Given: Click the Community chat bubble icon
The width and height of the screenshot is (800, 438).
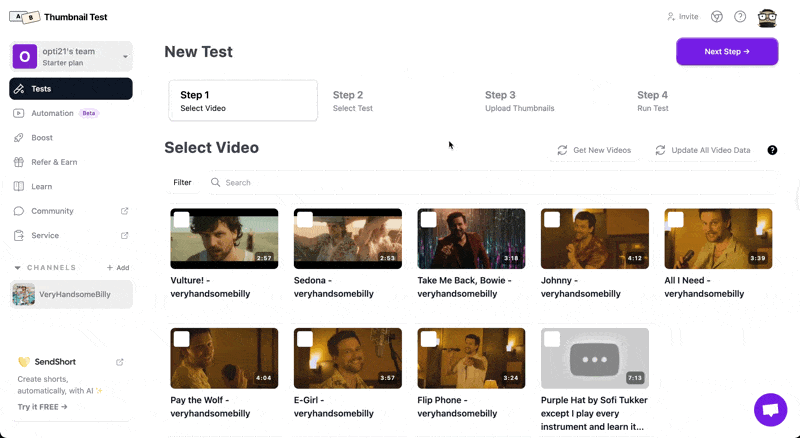Looking at the screenshot, I should point(19,211).
